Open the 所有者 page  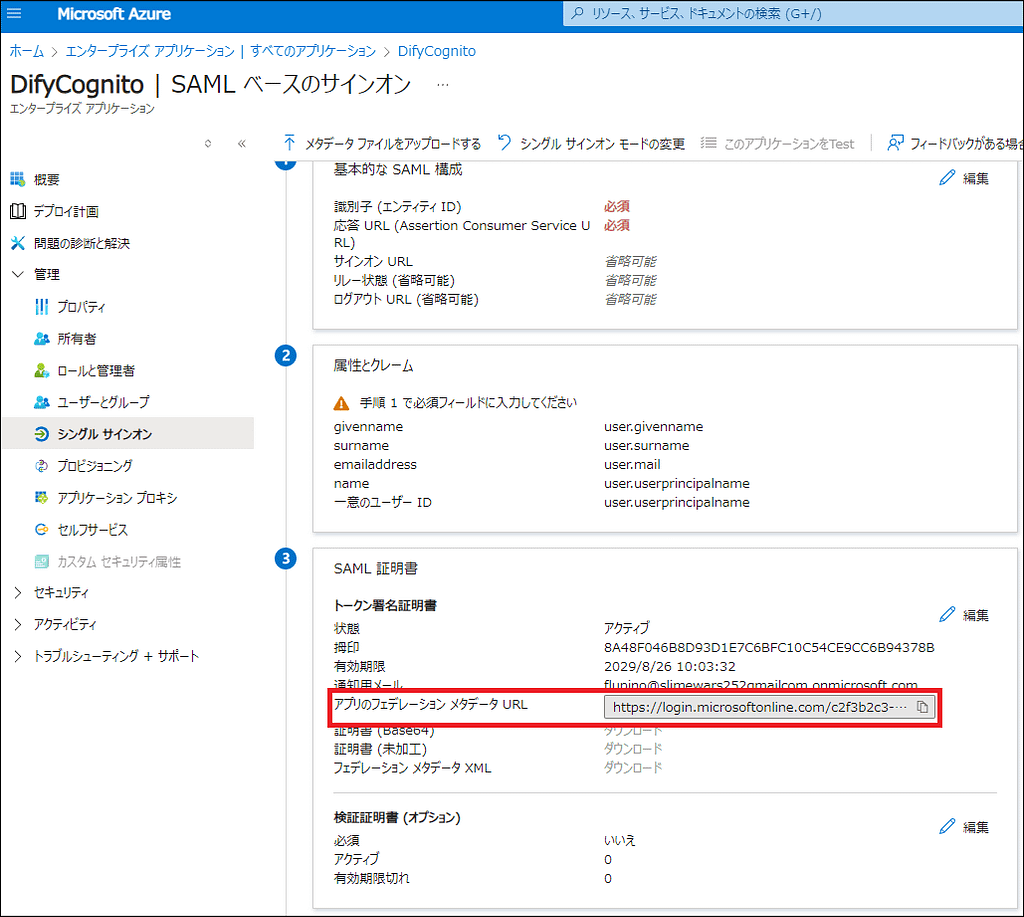77,339
